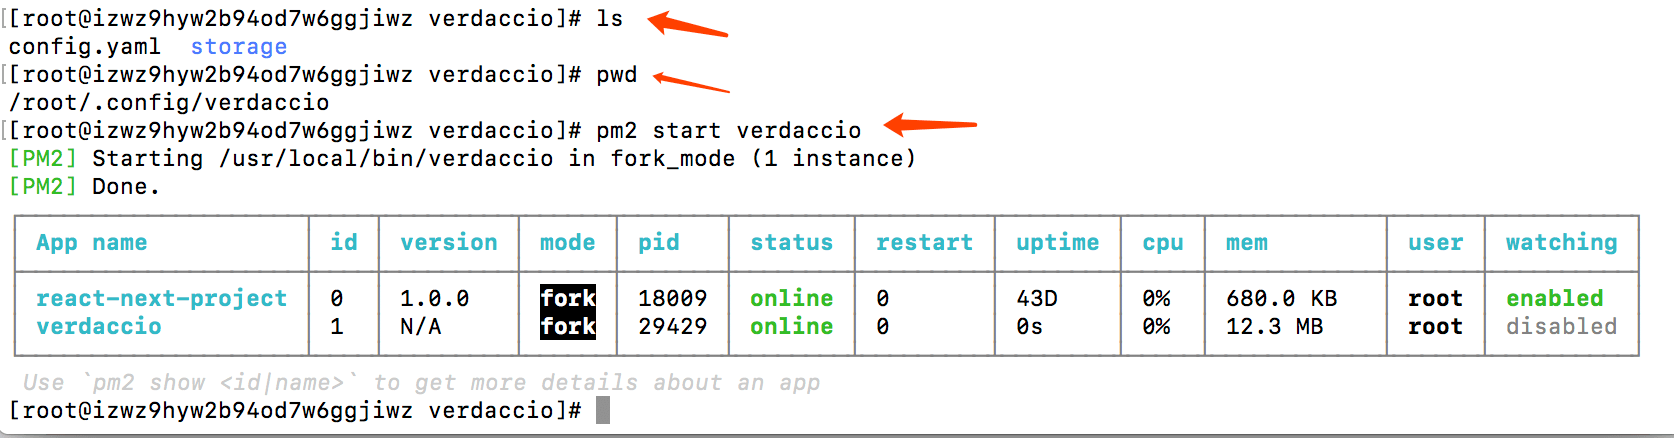Viewport: 1674px width, 438px height.
Task: Click the 'version' column header
Action: point(449,243)
